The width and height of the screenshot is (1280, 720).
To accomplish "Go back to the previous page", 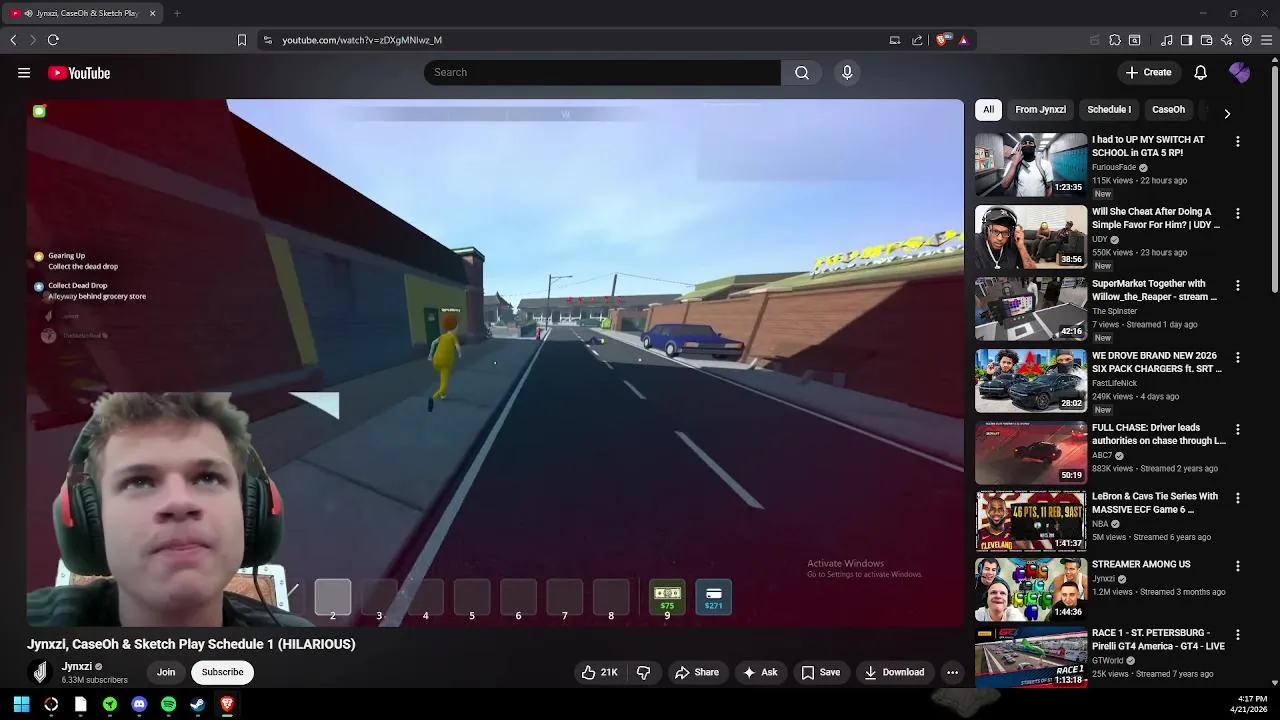I will coord(13,40).
